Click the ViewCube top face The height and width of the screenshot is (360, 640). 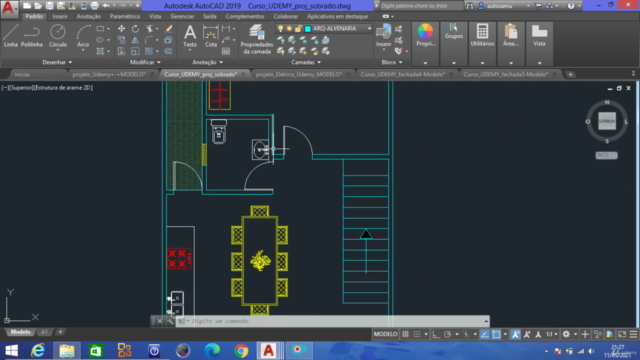[x=607, y=121]
